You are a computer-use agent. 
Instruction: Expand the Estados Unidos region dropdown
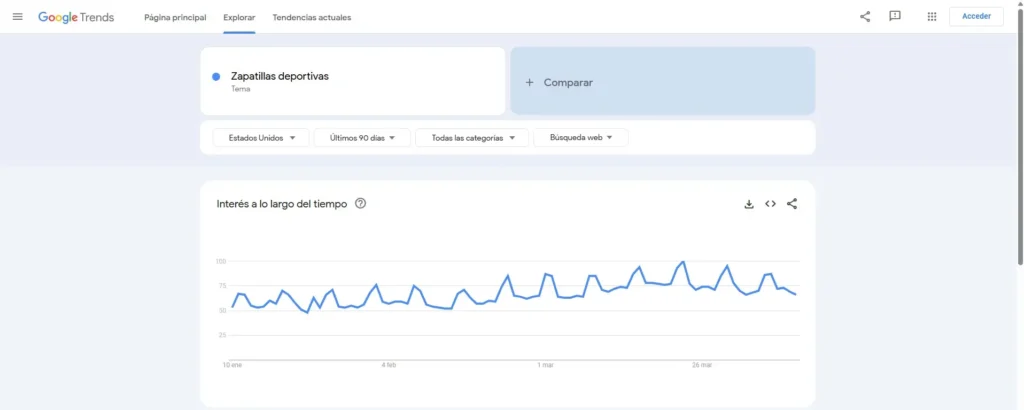pos(262,138)
